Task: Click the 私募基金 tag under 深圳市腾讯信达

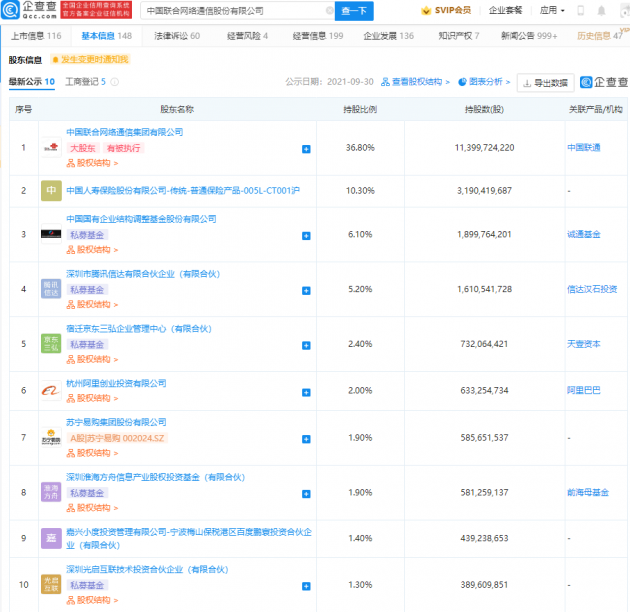Action: [x=87, y=290]
